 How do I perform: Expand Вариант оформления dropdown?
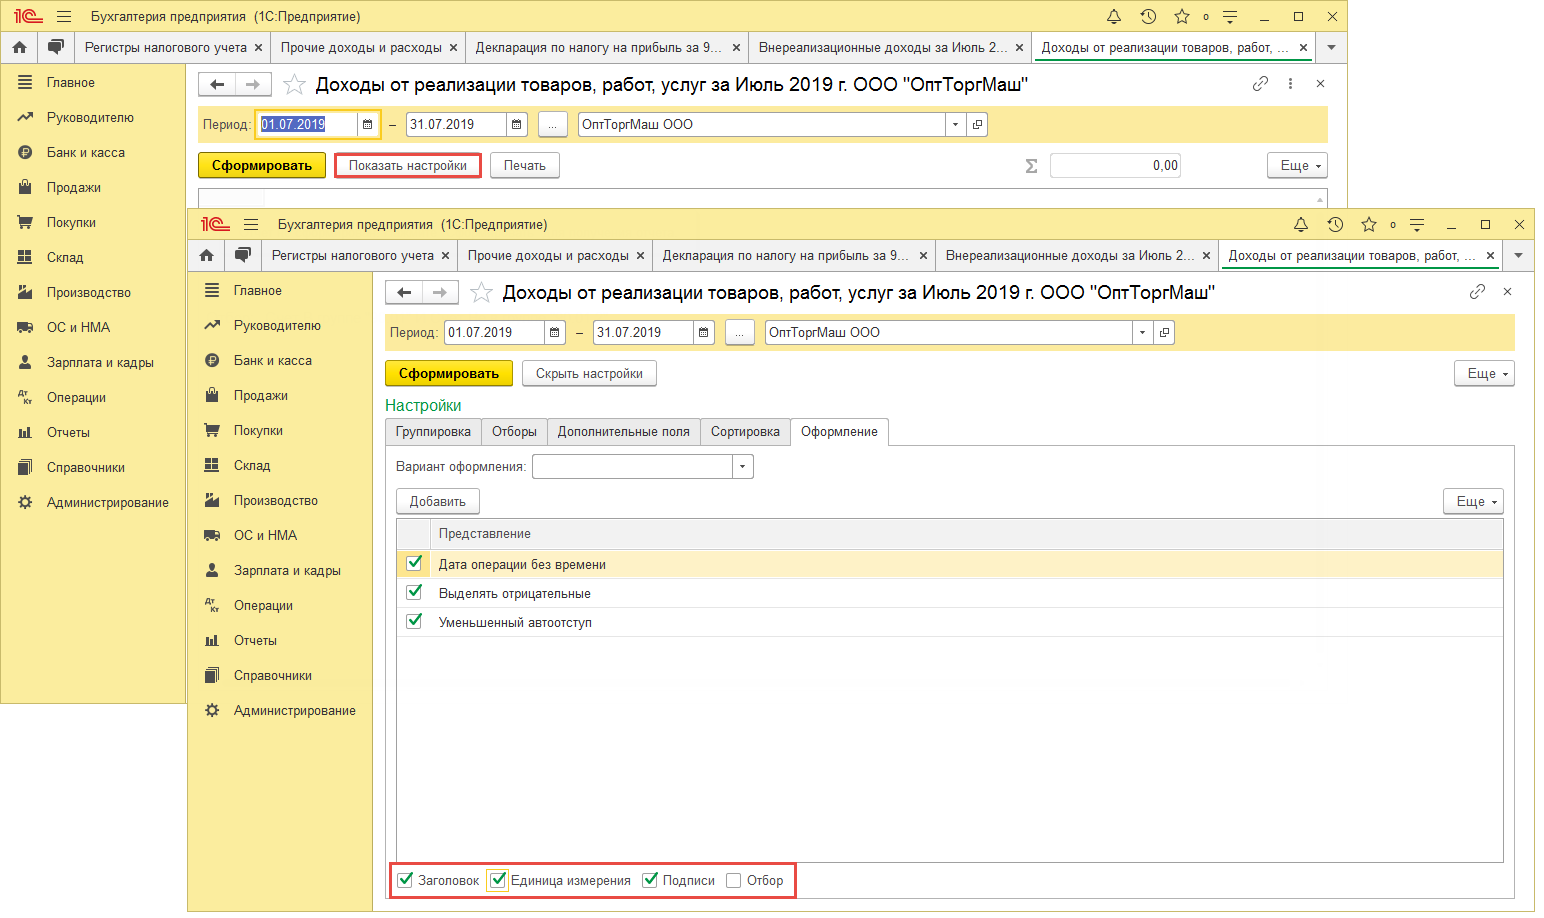click(742, 467)
